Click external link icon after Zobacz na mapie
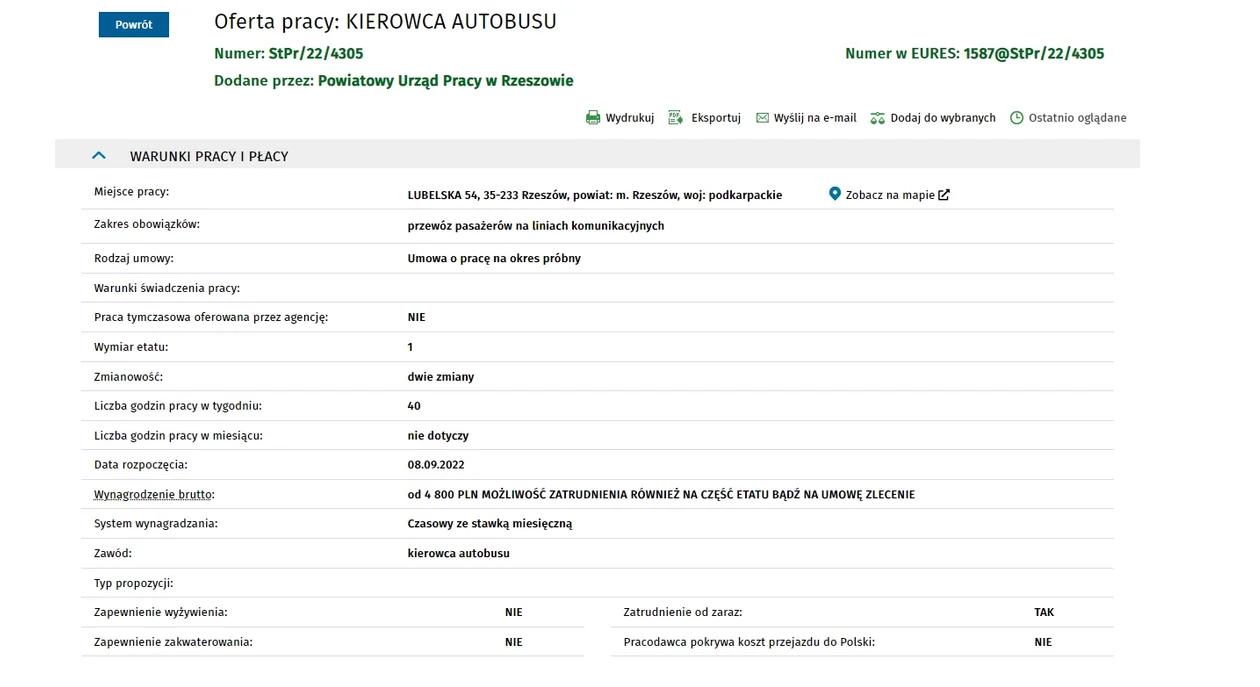This screenshot has width=1260, height=687. (x=944, y=195)
